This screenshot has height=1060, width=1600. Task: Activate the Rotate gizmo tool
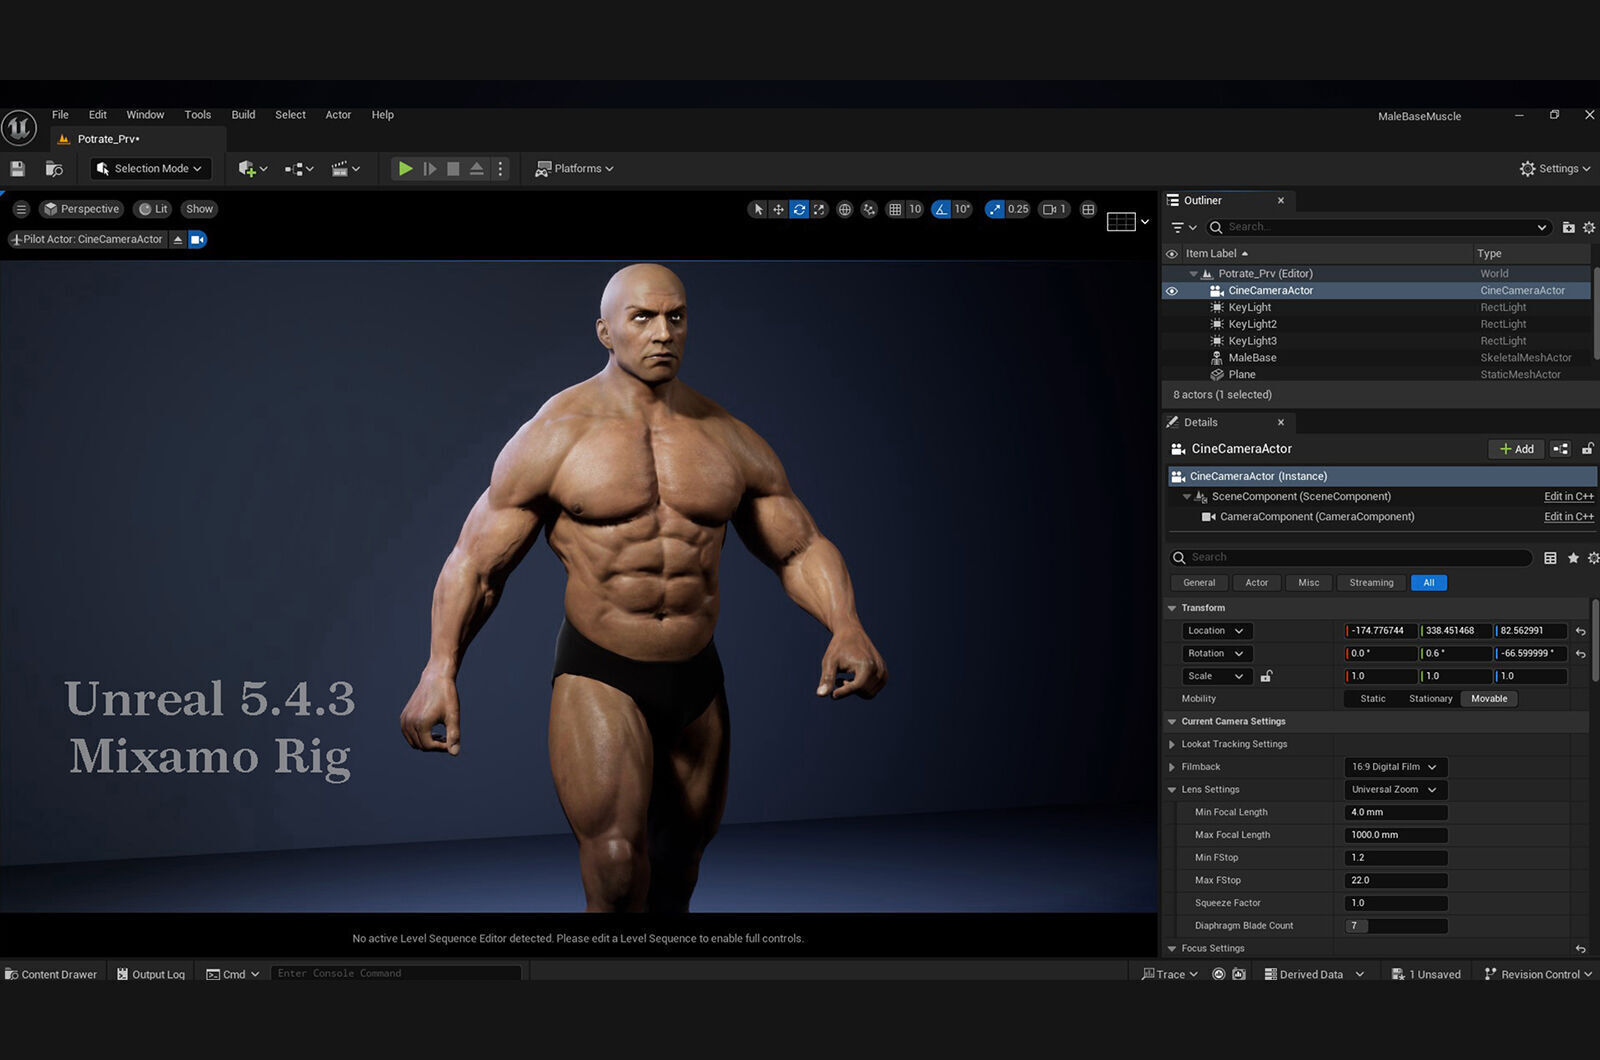point(799,209)
